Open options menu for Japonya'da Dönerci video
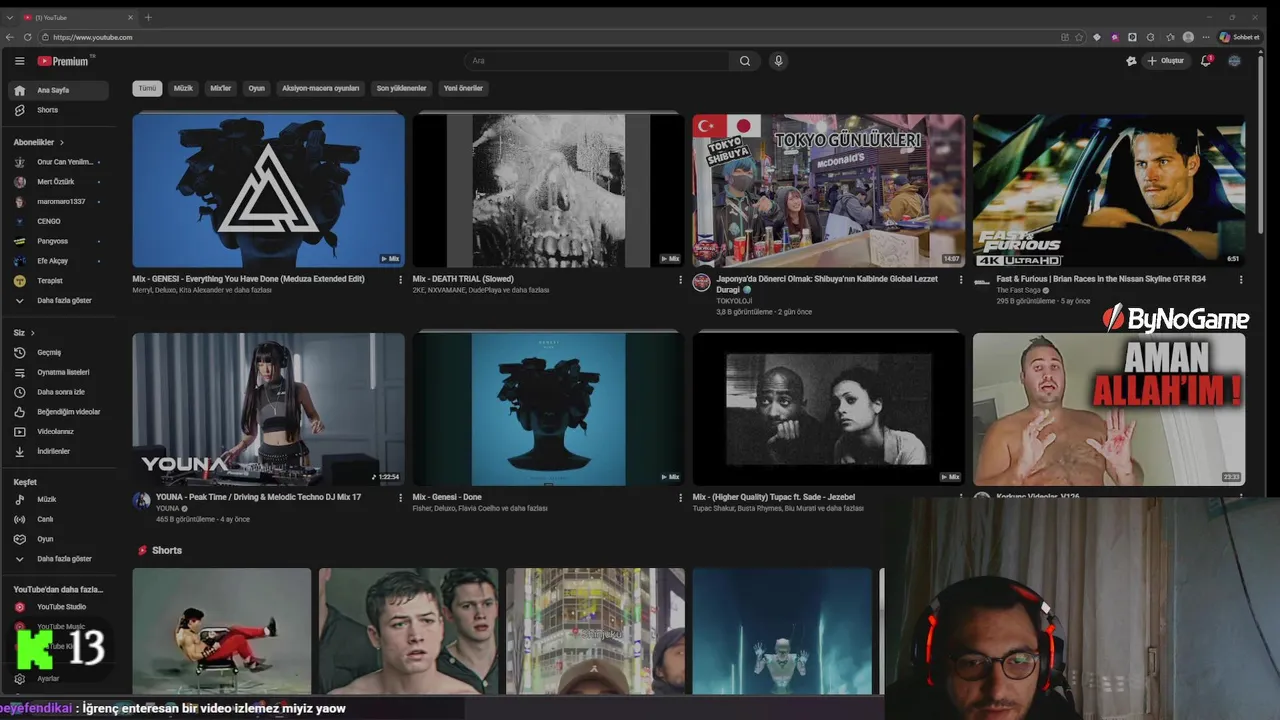The width and height of the screenshot is (1280, 720). pyautogui.click(x=960, y=280)
